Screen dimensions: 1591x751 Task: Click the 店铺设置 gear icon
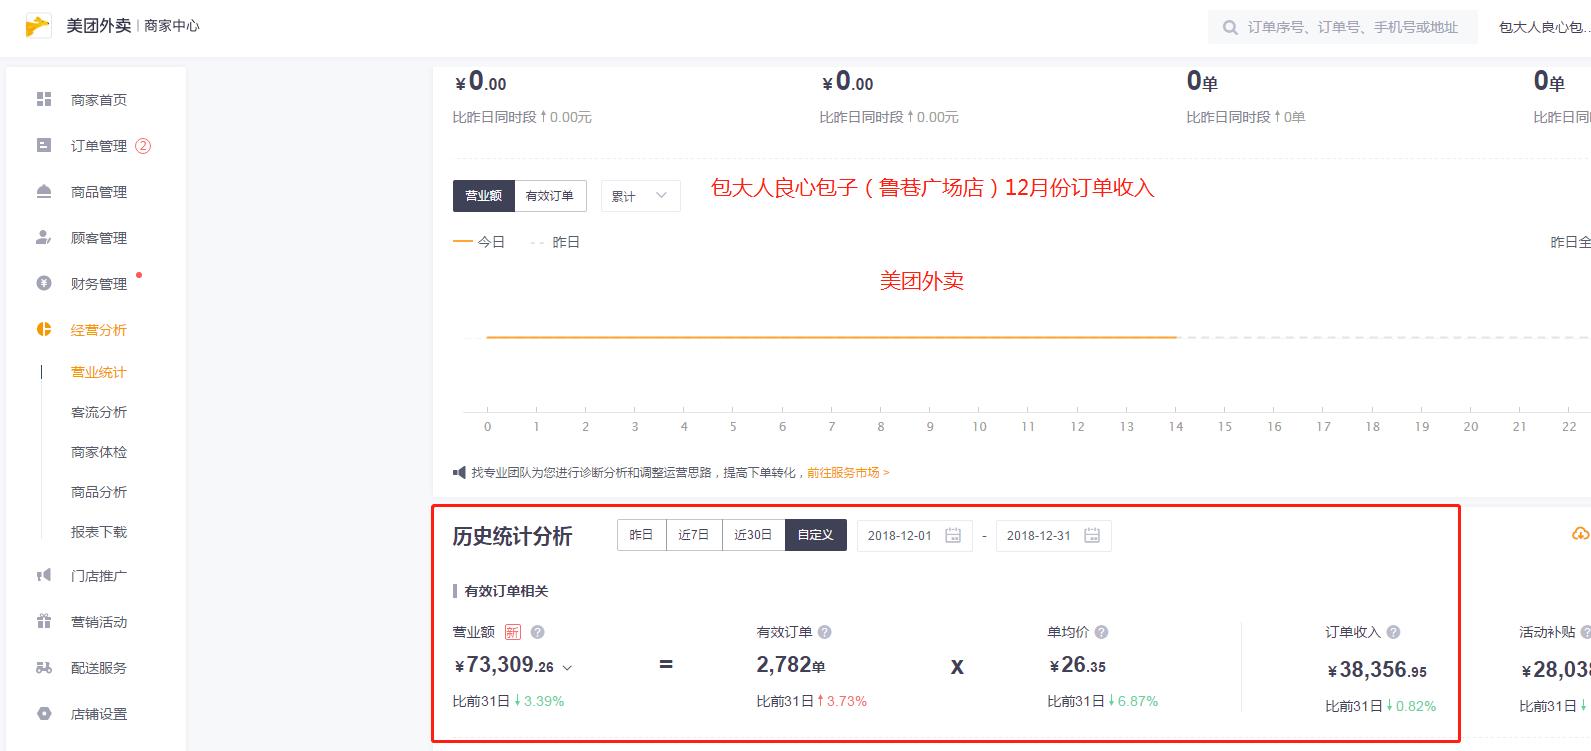[x=44, y=713]
